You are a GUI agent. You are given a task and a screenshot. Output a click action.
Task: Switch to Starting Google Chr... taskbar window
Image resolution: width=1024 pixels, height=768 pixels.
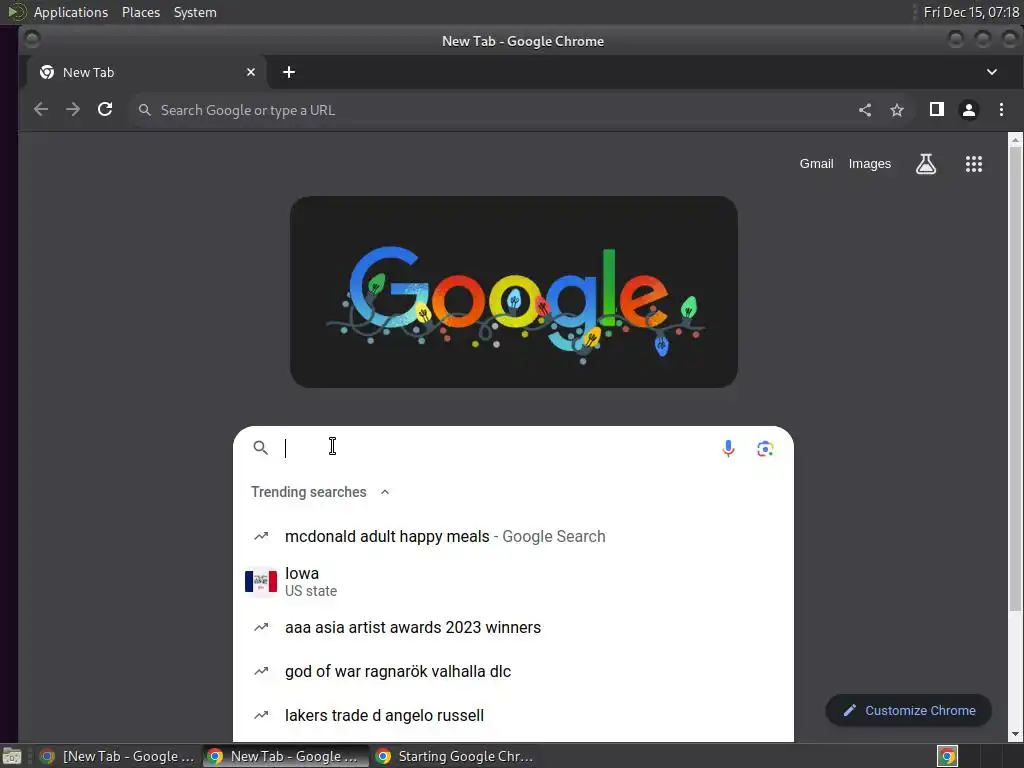(456, 756)
